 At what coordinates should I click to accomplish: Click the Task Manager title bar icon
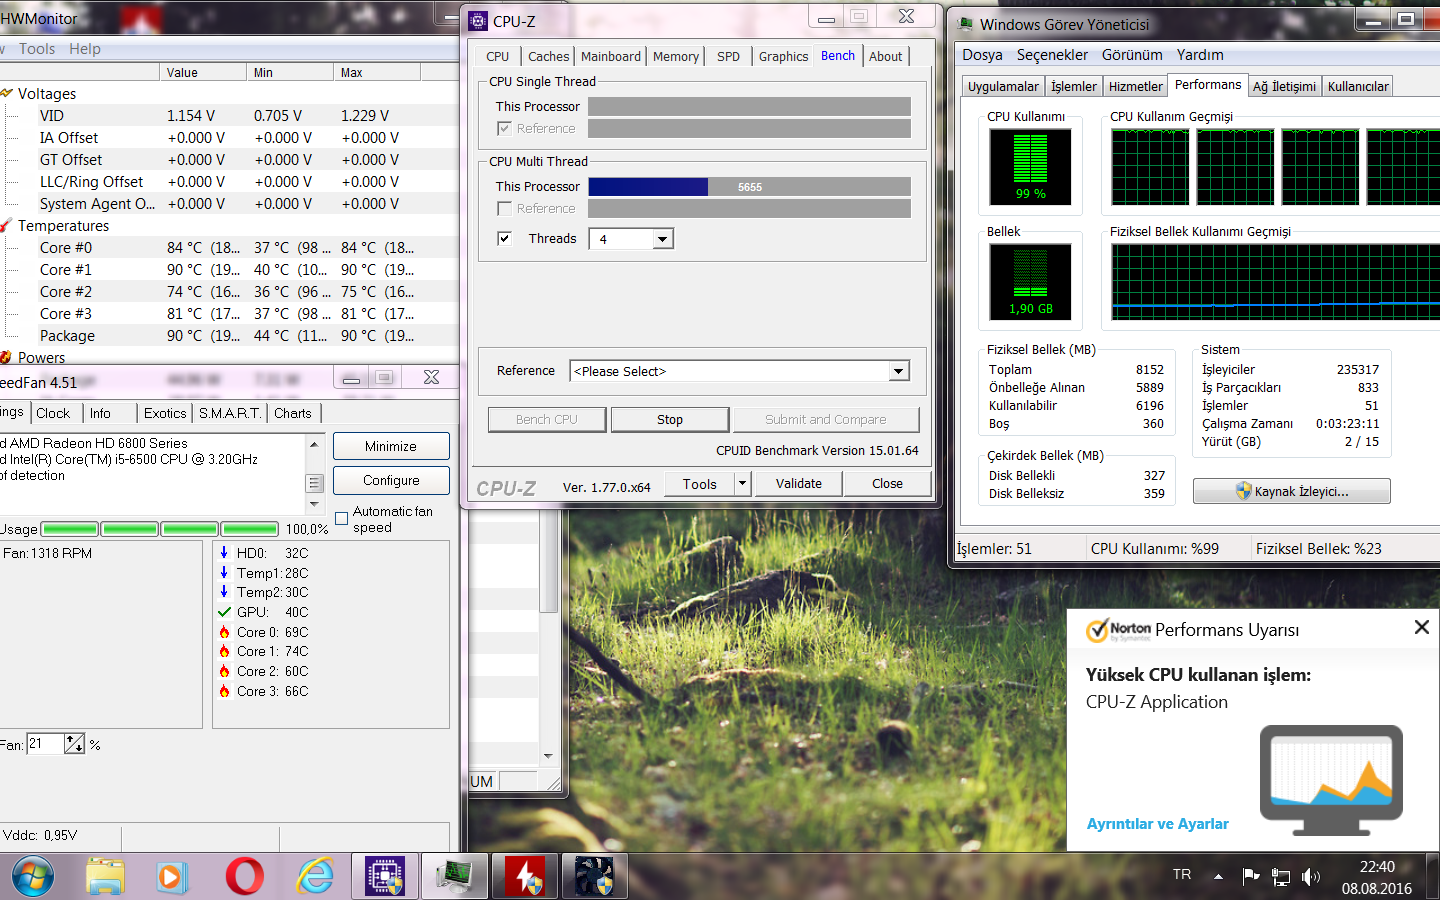965,24
